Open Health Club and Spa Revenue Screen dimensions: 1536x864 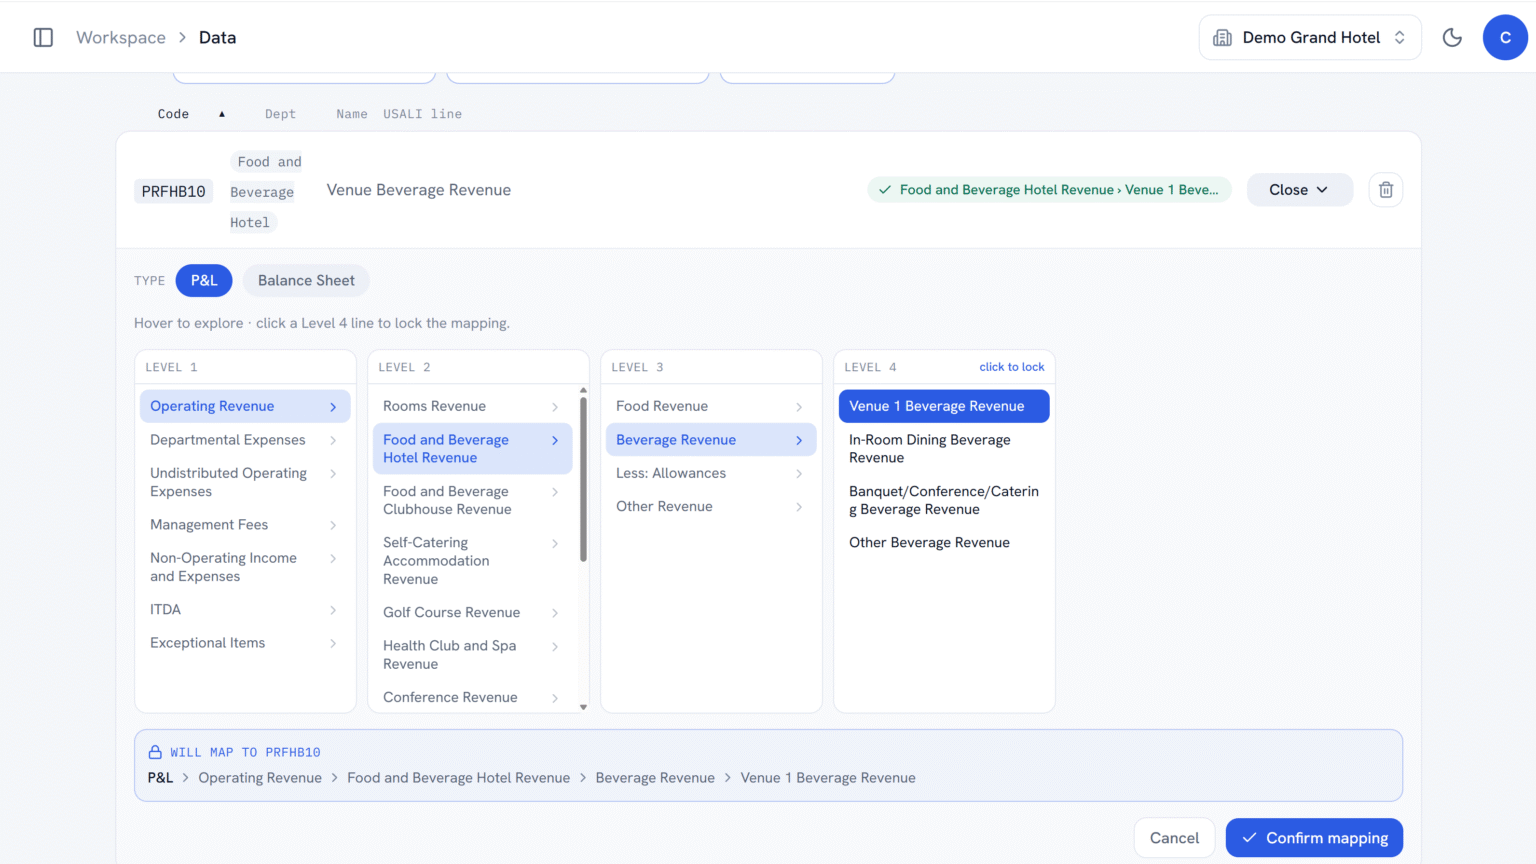click(472, 655)
